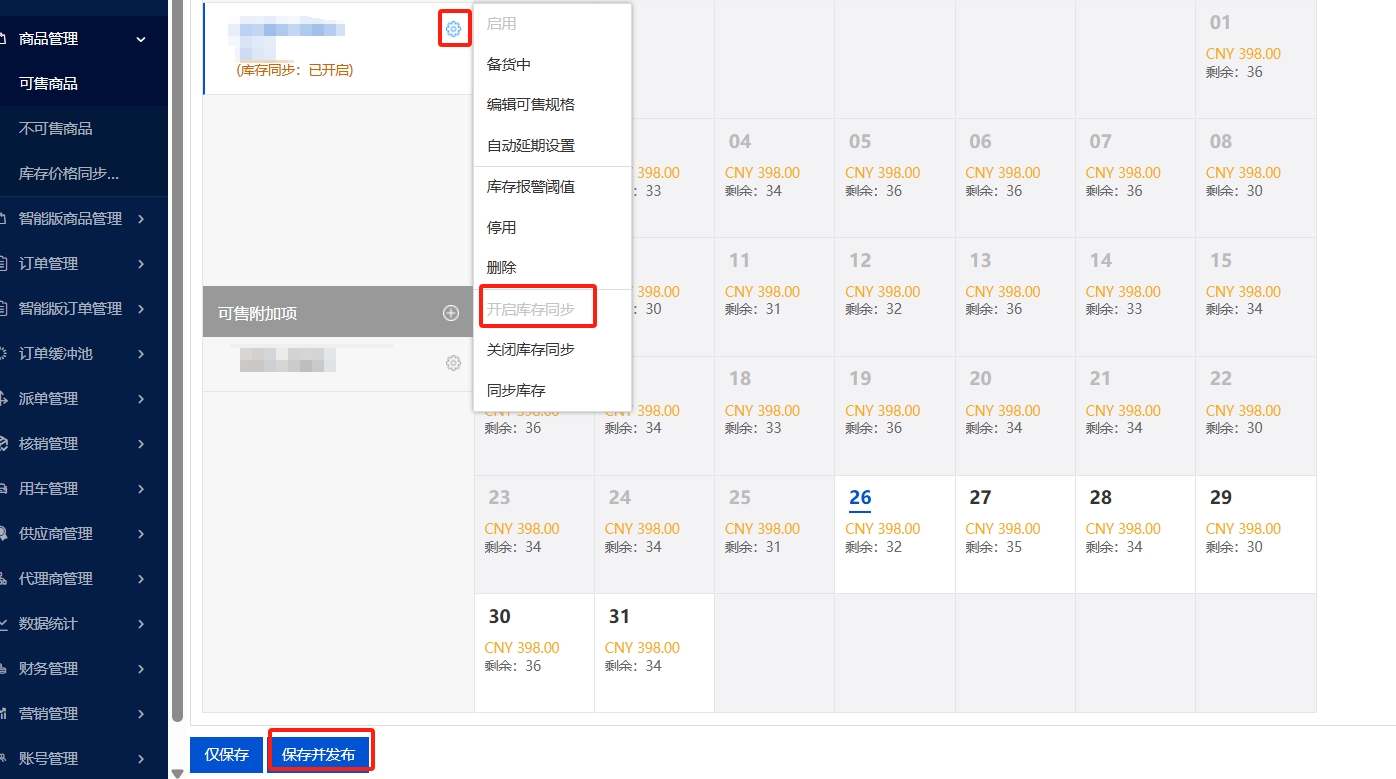This screenshot has height=779, width=1396.
Task: Click the 财务管理 sidebar icon
Action: pos(4,669)
